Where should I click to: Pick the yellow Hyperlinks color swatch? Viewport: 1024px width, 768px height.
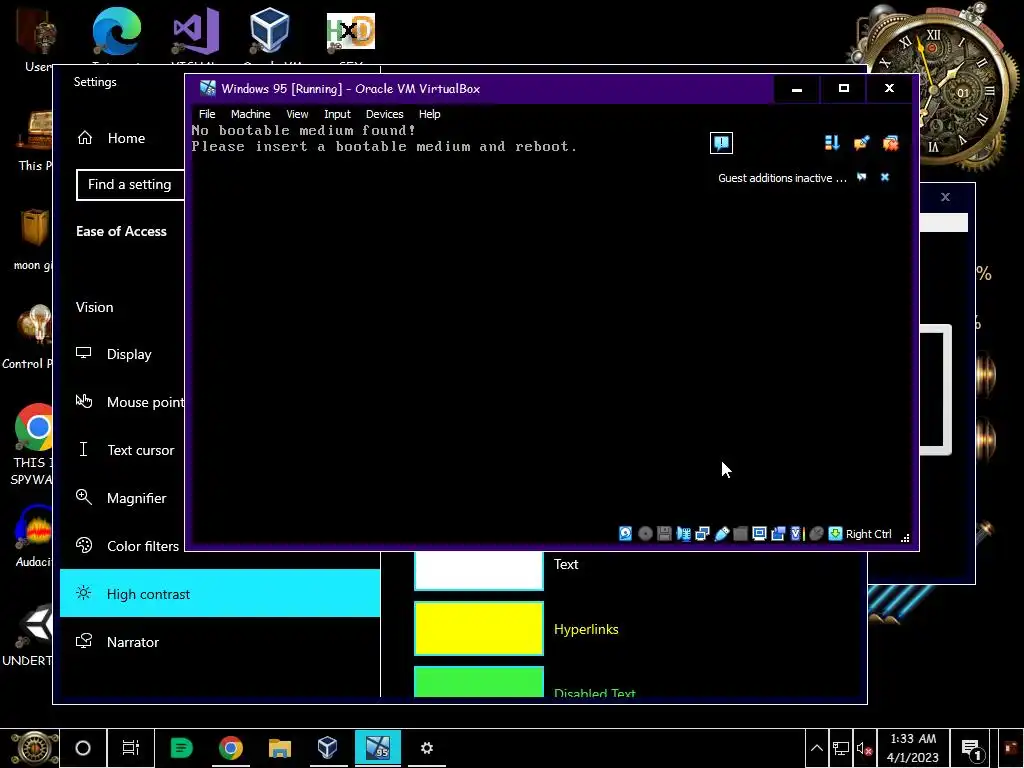tap(479, 628)
